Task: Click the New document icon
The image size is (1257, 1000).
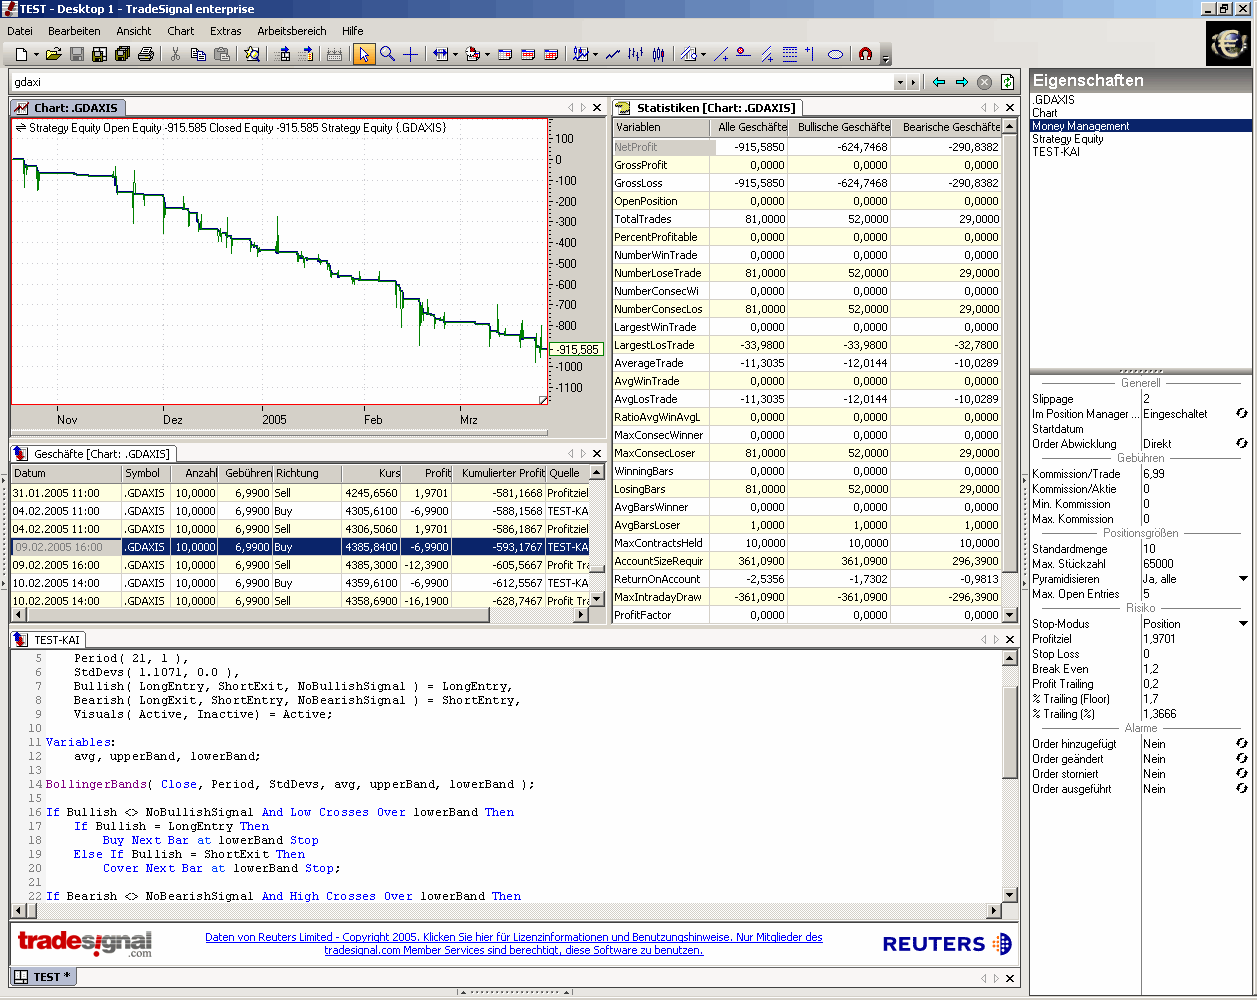Action: coord(22,54)
